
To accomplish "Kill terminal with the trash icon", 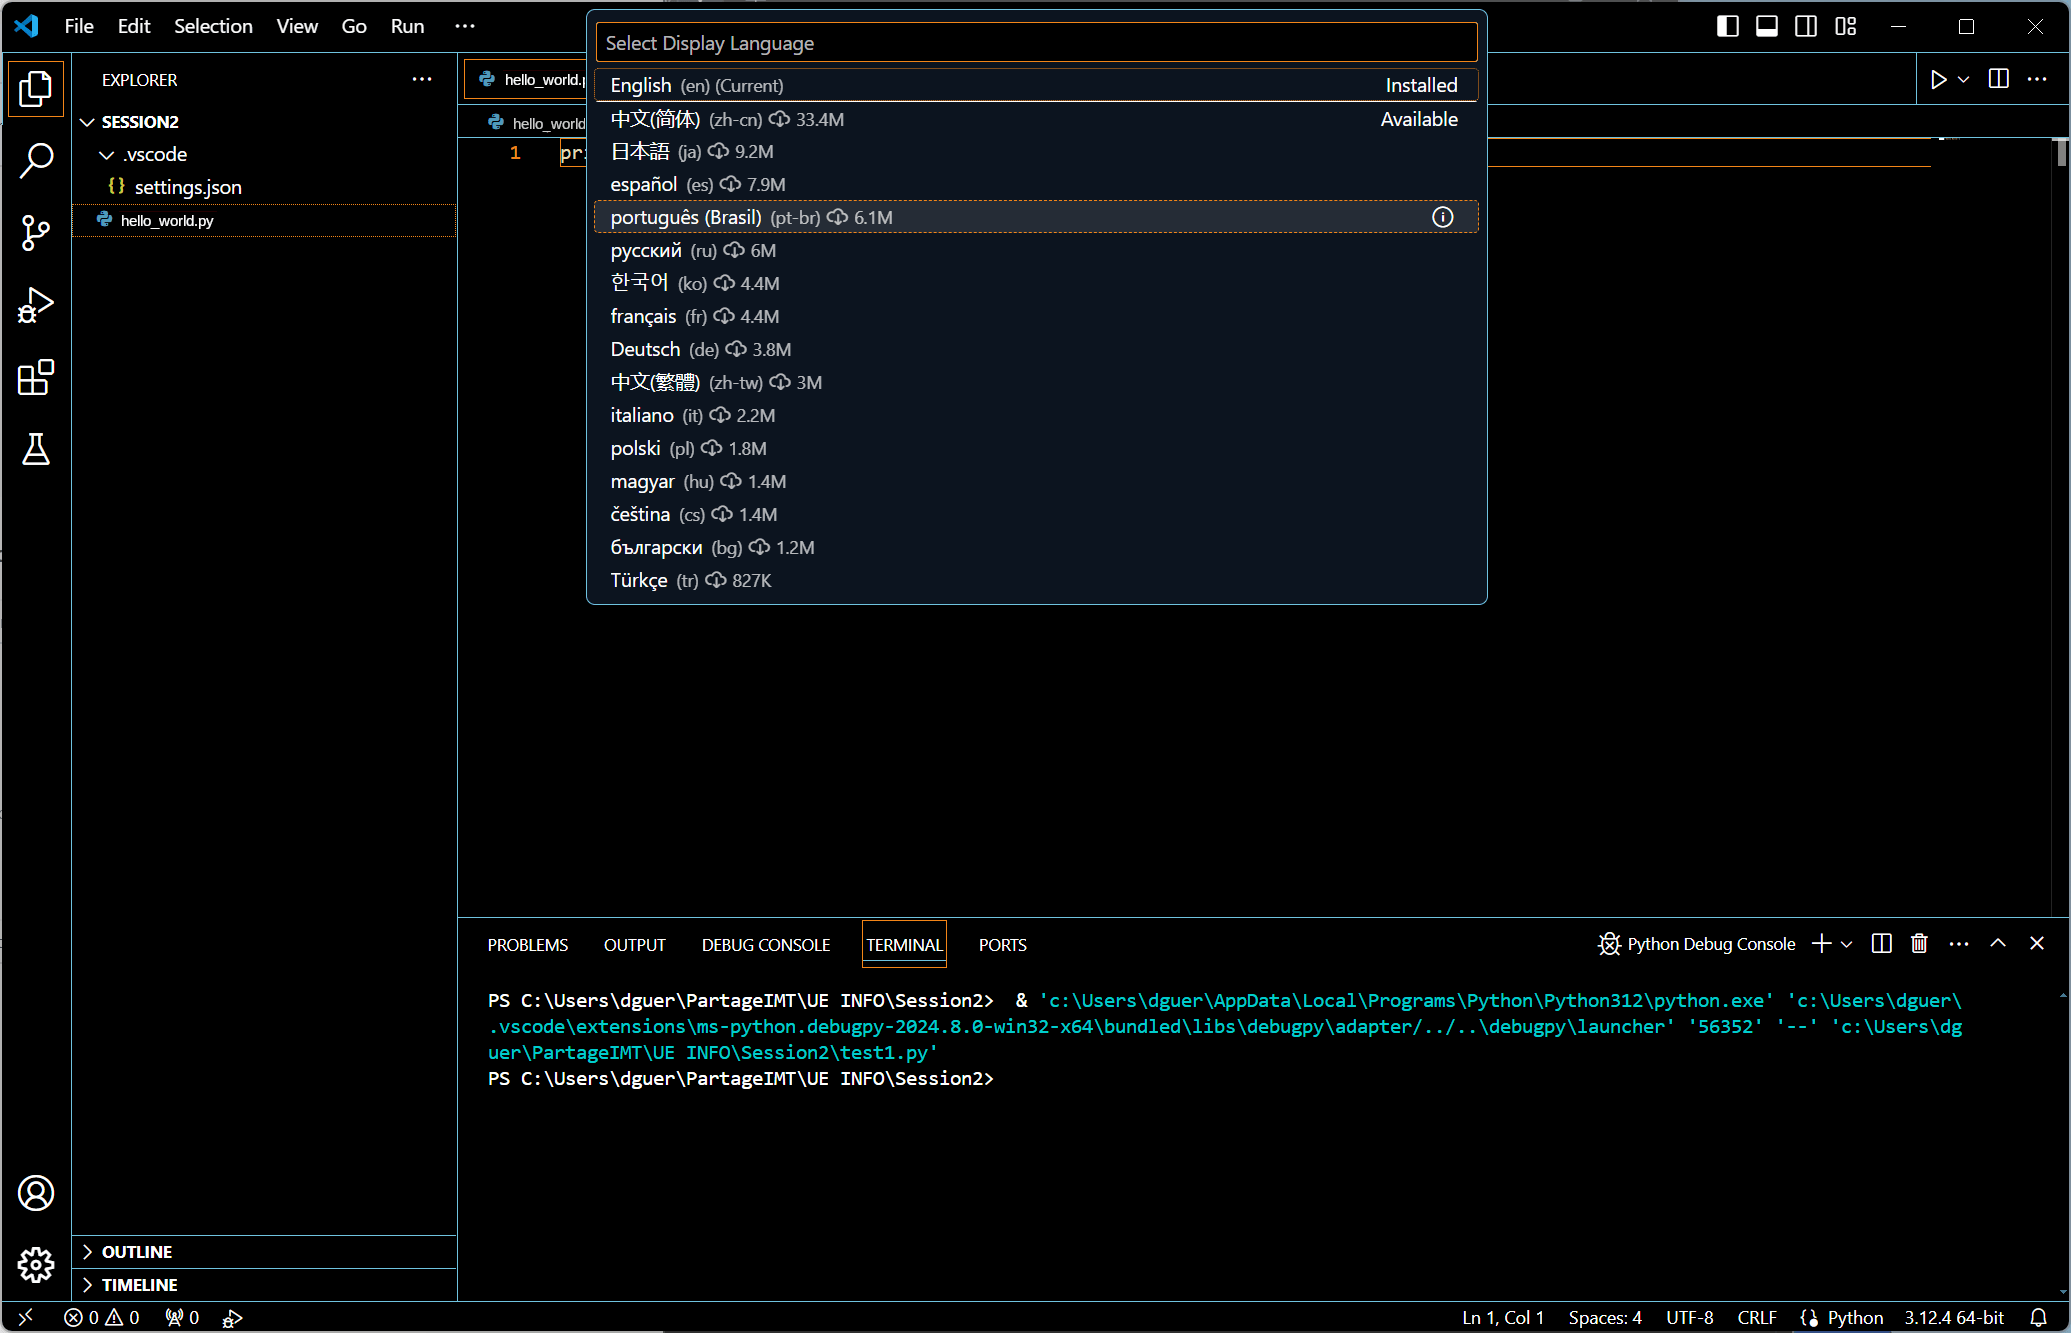I will click(1919, 944).
